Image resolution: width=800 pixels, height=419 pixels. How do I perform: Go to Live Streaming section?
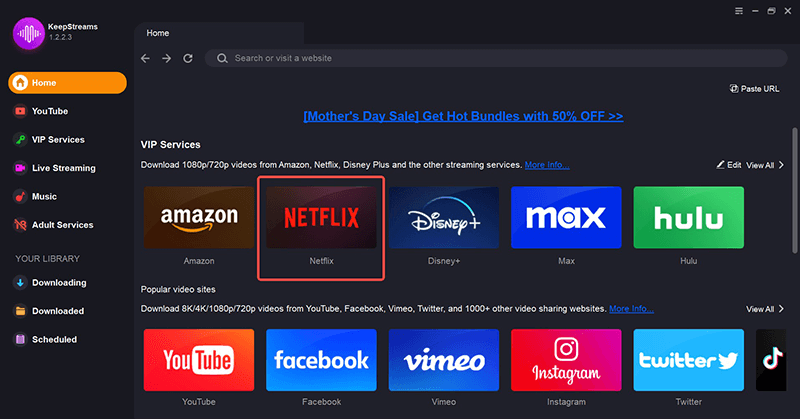(62, 168)
